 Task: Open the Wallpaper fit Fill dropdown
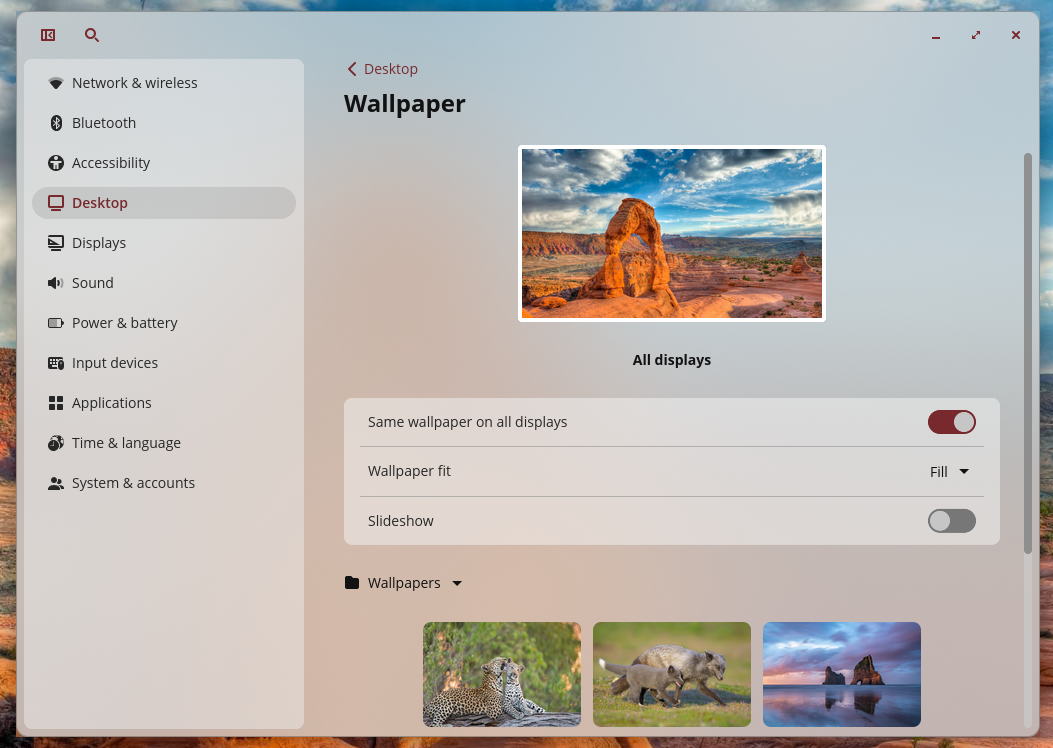click(x=949, y=472)
